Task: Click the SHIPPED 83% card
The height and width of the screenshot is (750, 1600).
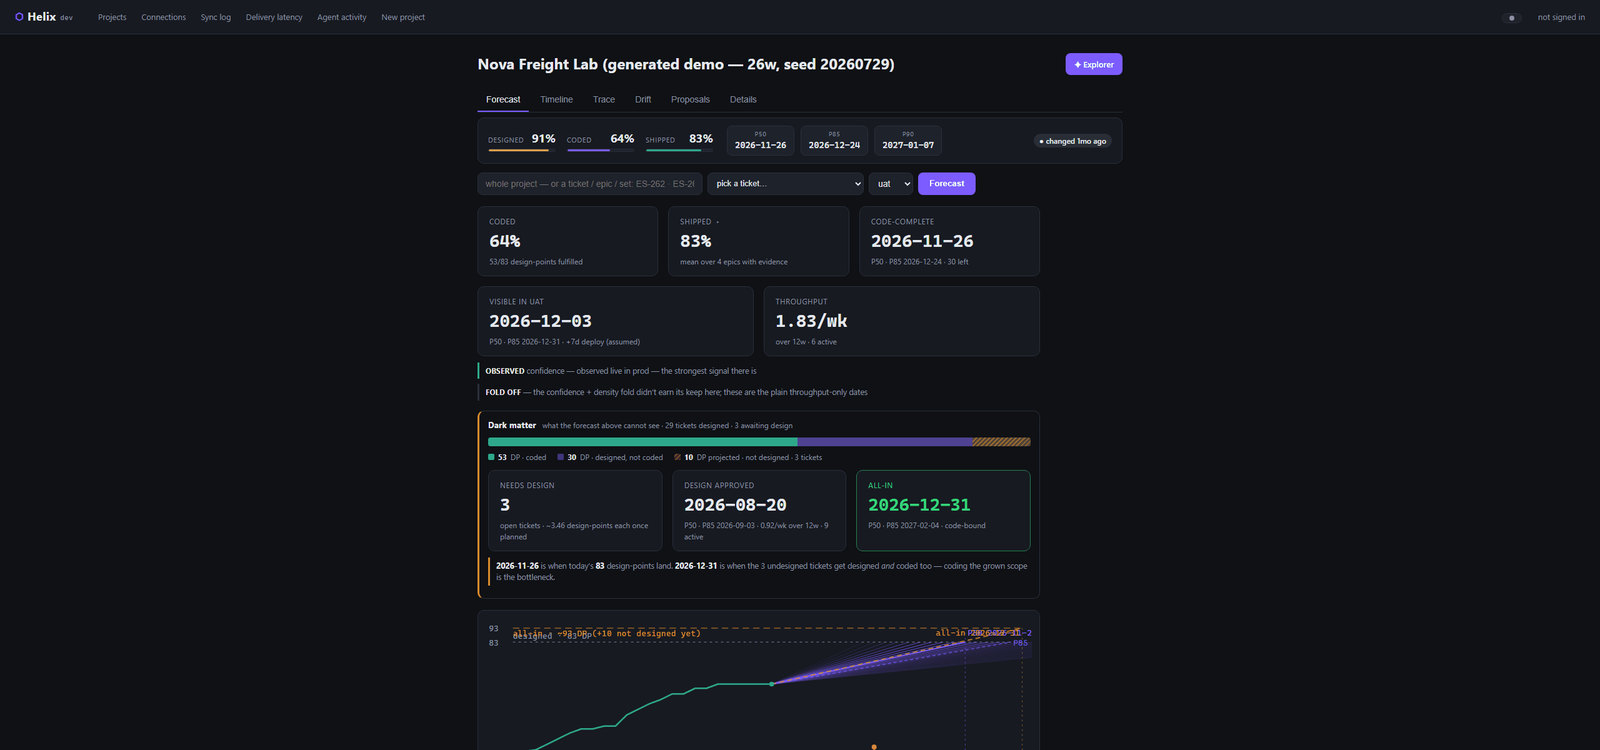Action: click(759, 241)
